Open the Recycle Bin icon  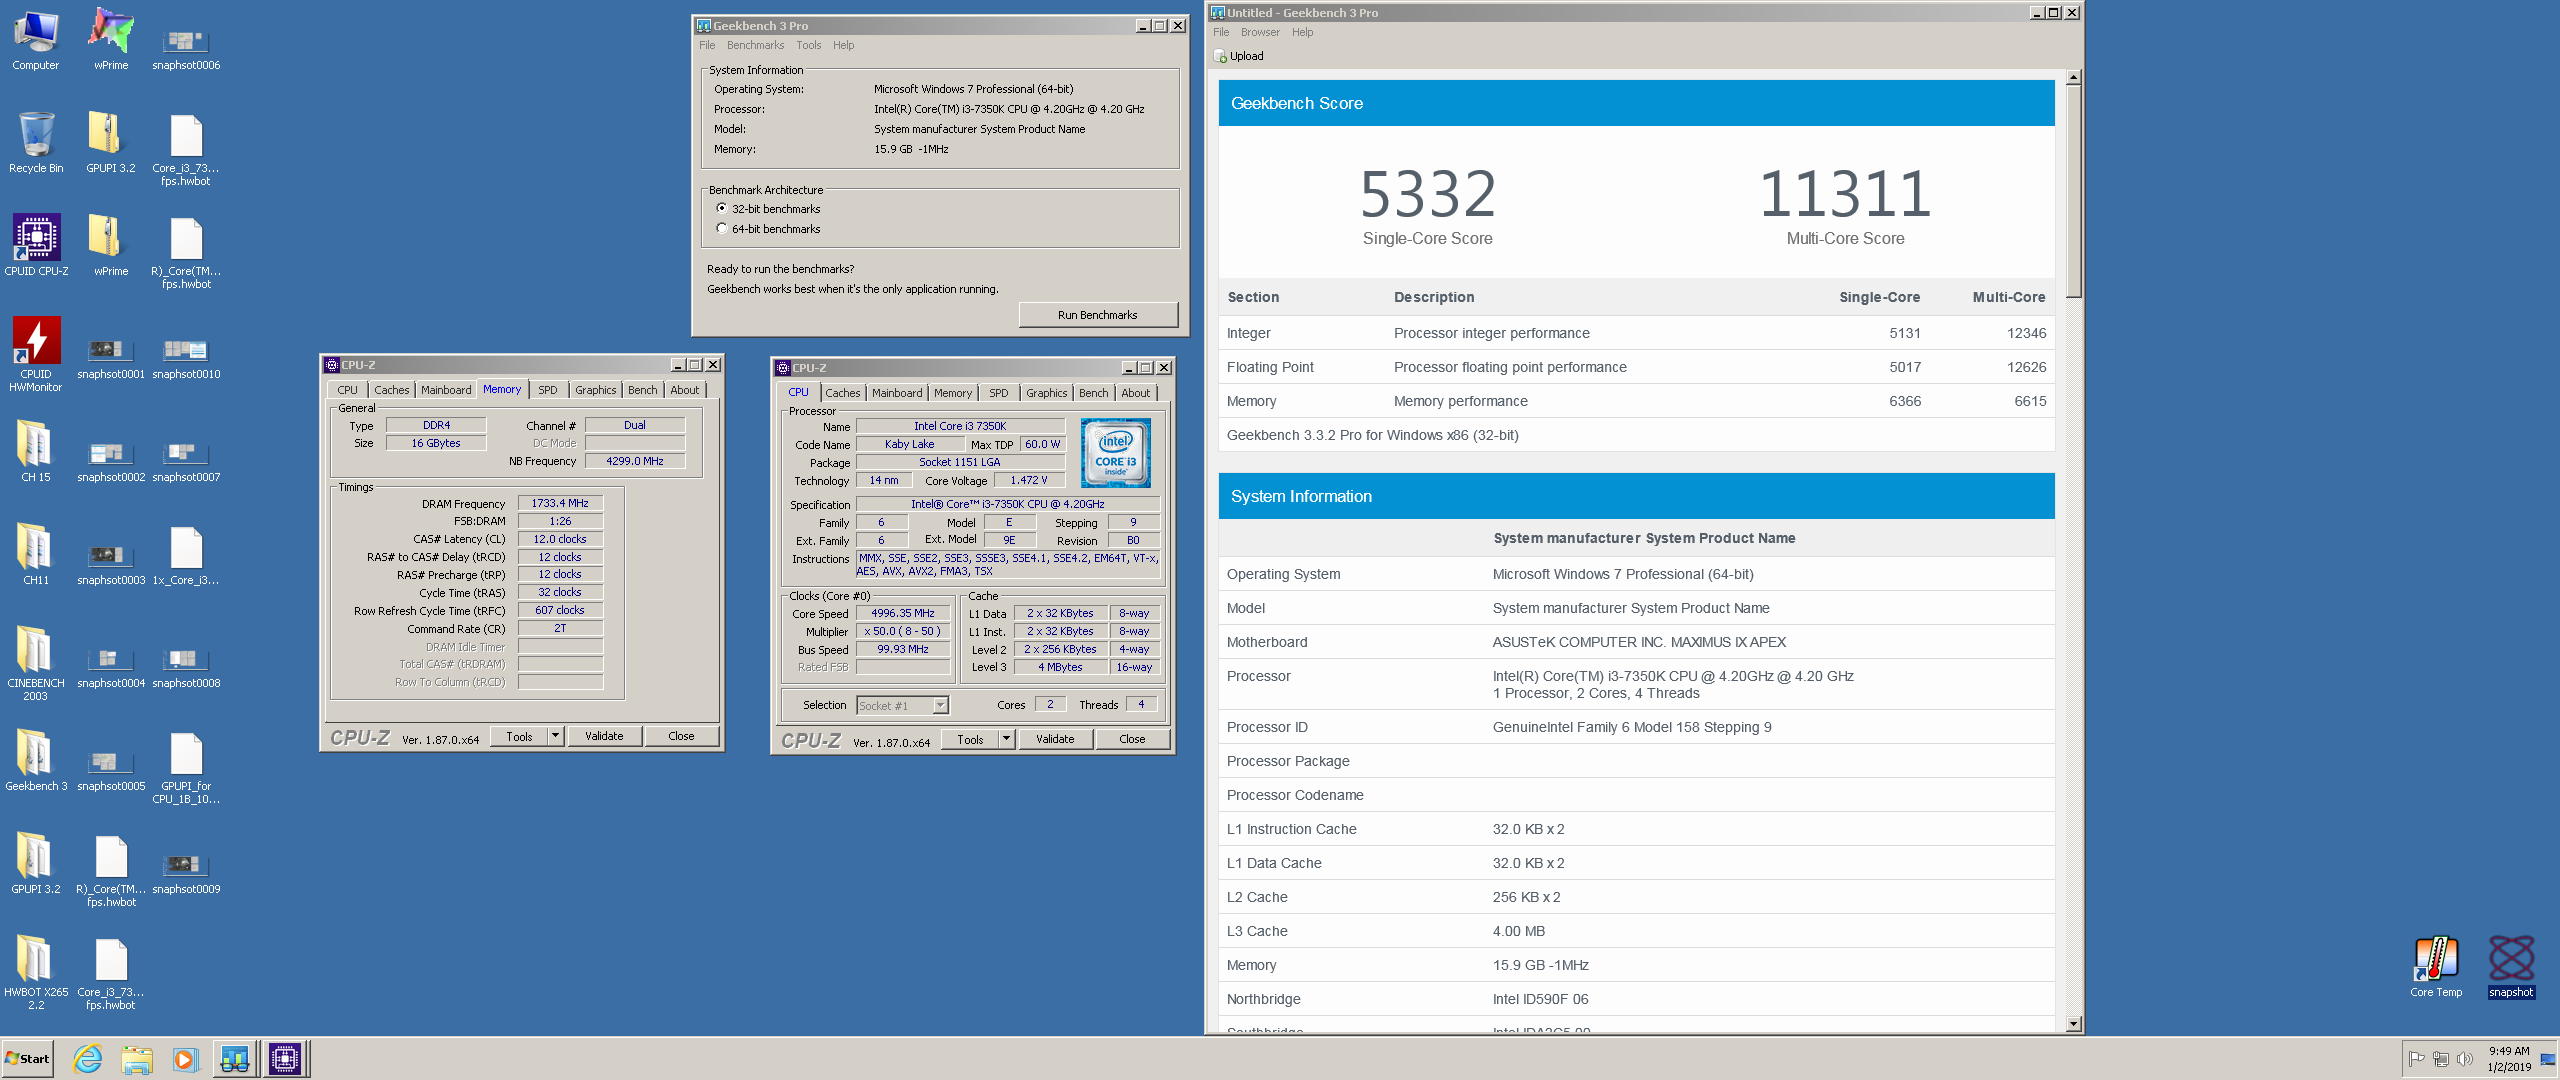click(x=36, y=143)
